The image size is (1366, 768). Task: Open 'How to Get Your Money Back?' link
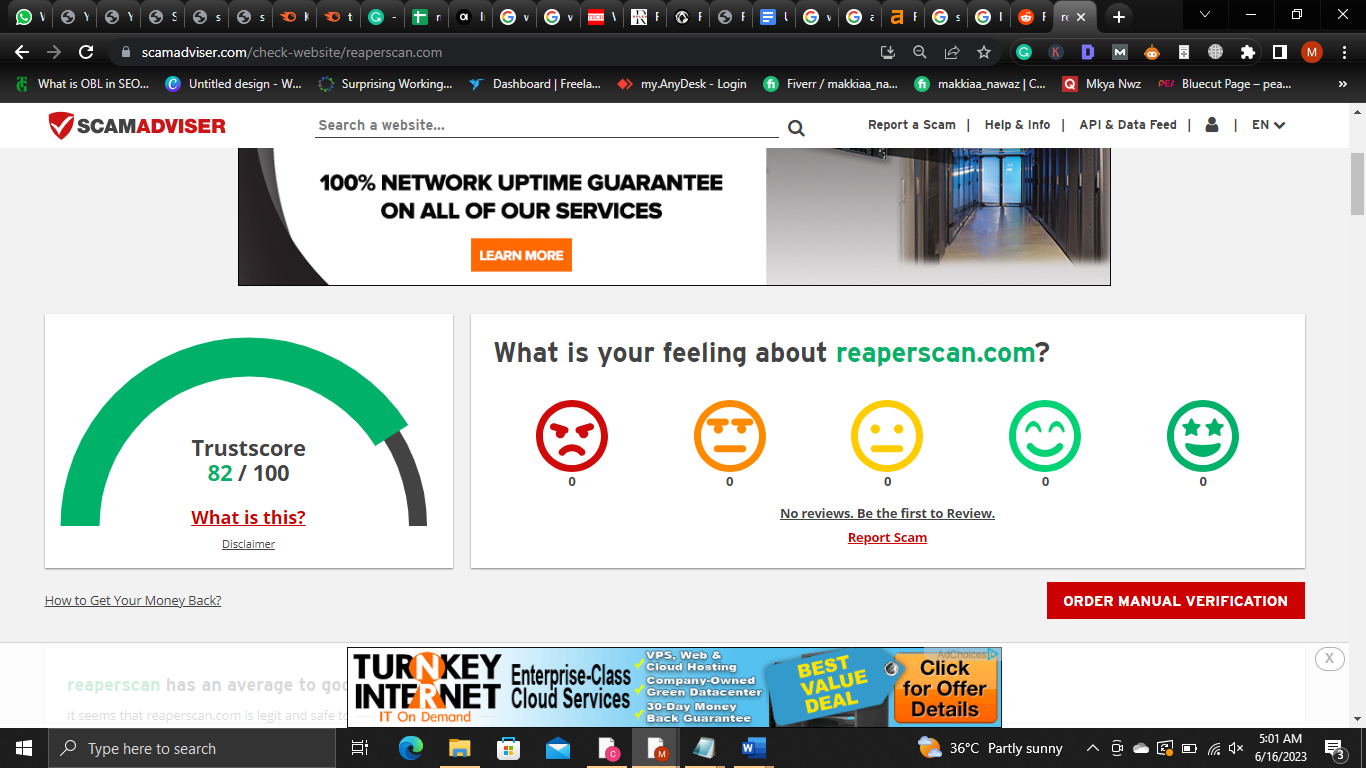click(x=133, y=600)
